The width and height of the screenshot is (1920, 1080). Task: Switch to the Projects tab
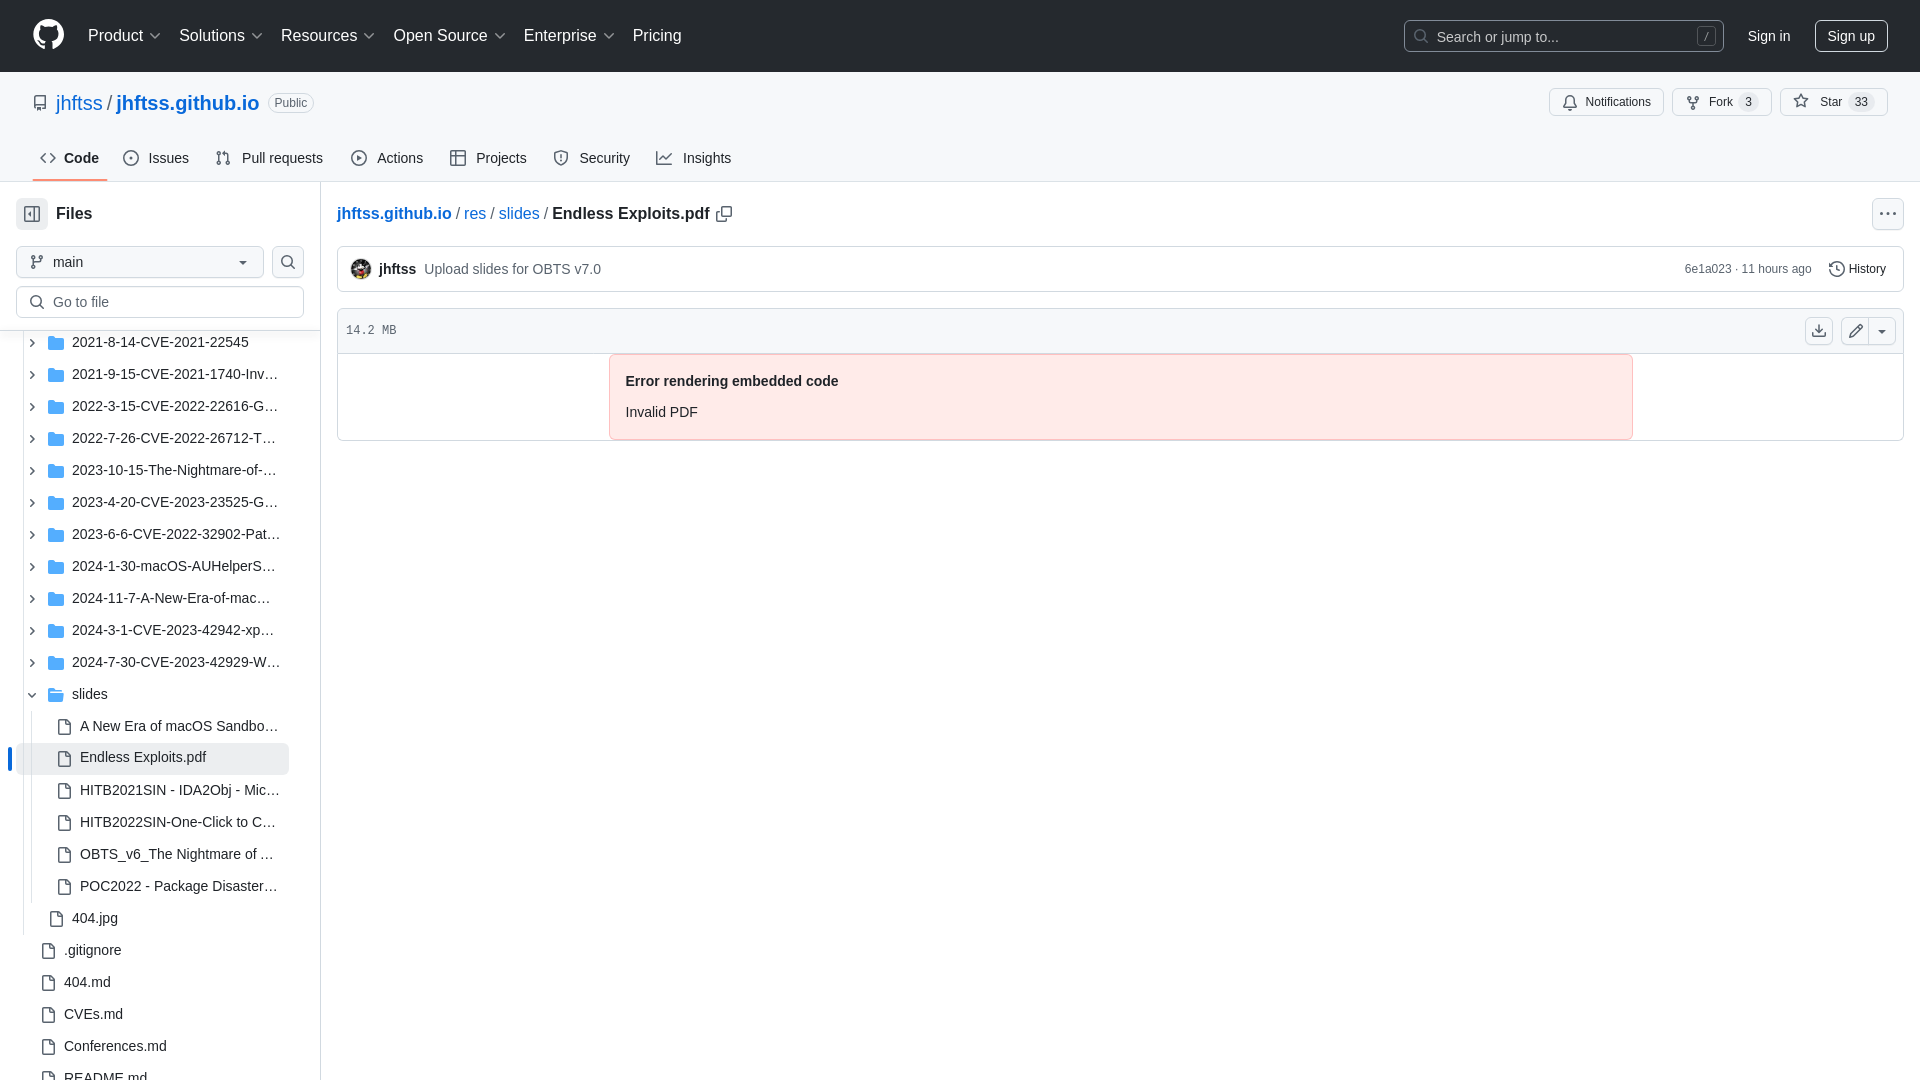point(488,158)
